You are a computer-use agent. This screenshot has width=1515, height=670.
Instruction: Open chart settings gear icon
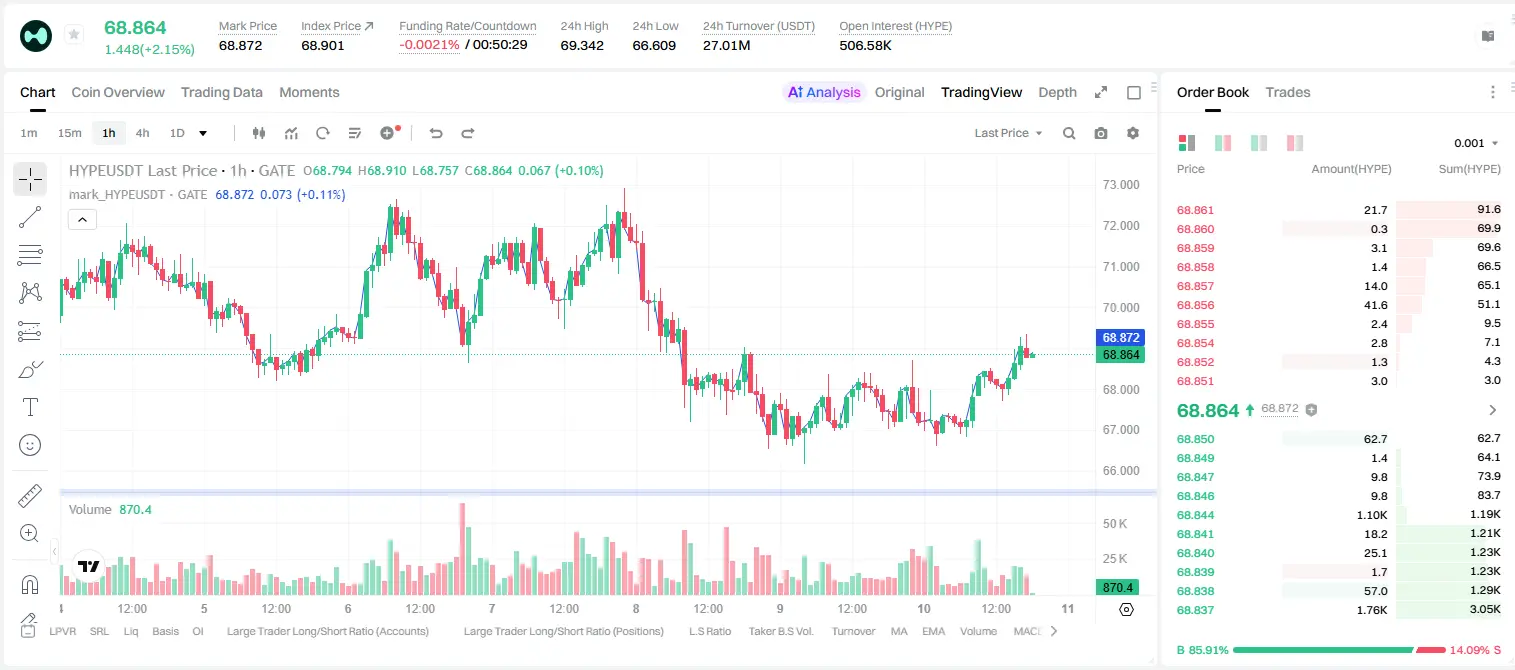click(x=1133, y=133)
